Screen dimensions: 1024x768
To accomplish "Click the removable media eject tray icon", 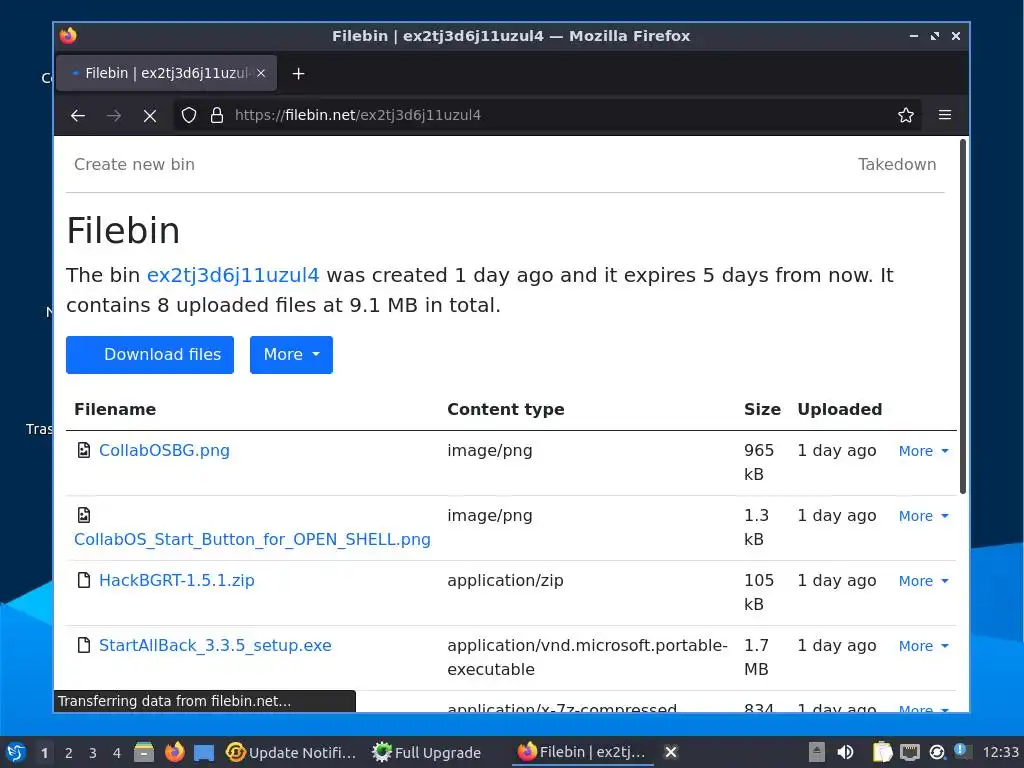I will [x=816, y=752].
